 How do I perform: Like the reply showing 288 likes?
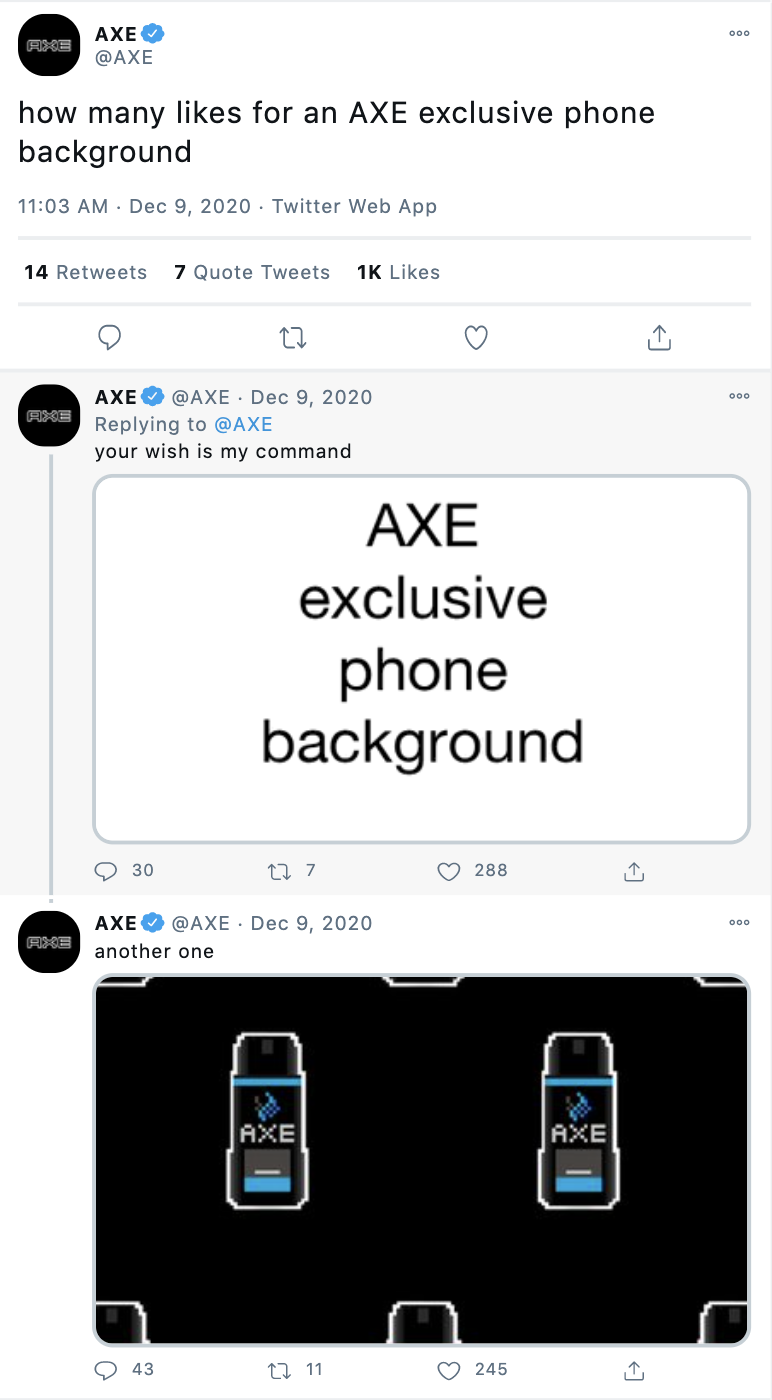(449, 871)
